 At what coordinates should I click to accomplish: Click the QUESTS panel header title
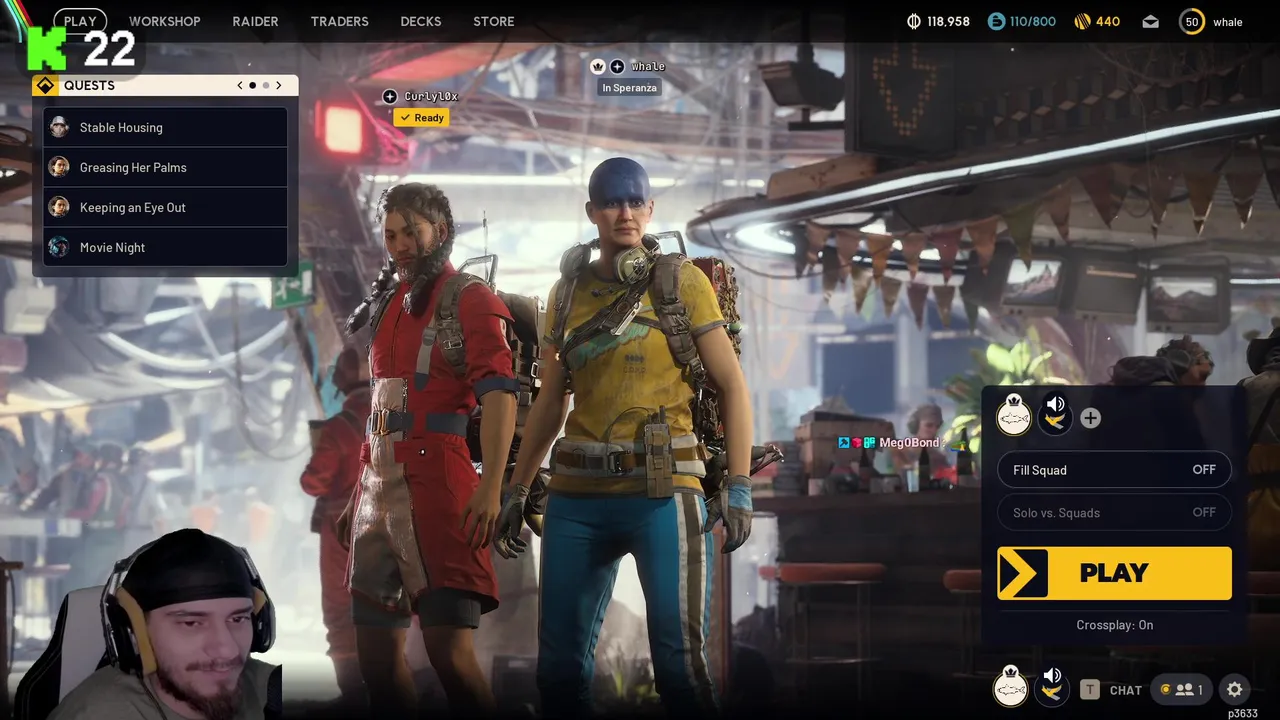click(89, 86)
